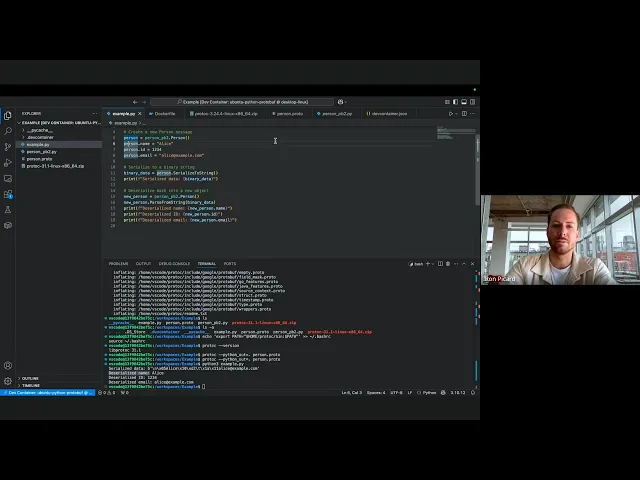
Task: Expand the Timeline section
Action: click(x=31, y=386)
